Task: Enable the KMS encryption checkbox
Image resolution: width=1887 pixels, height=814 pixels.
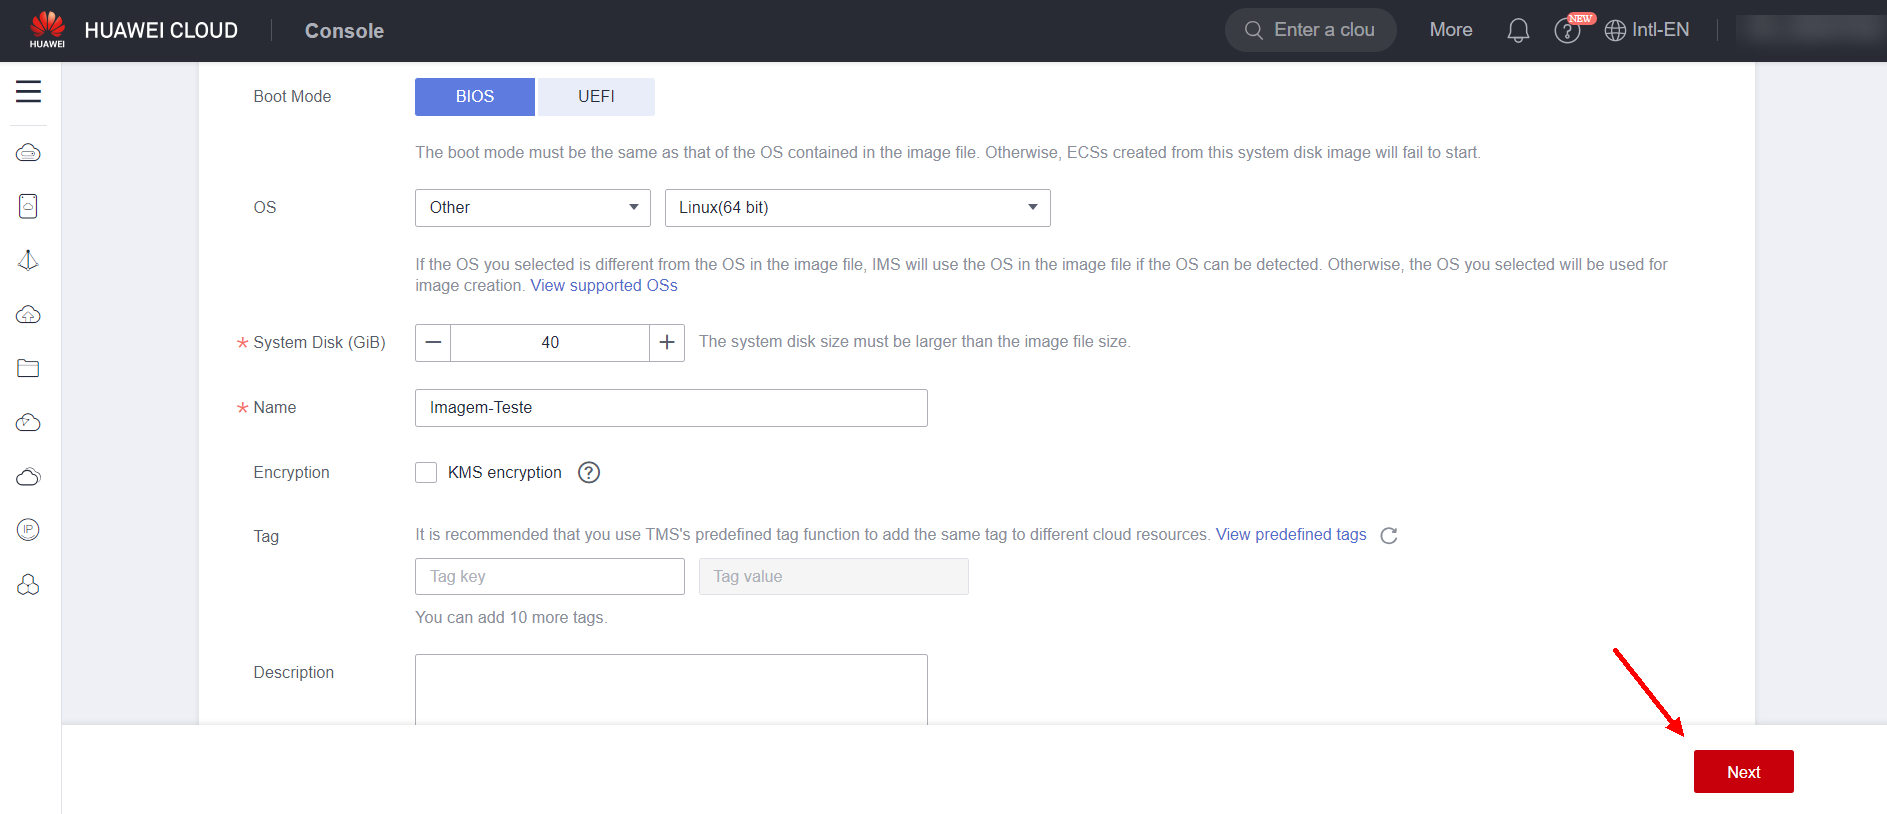Action: (426, 473)
